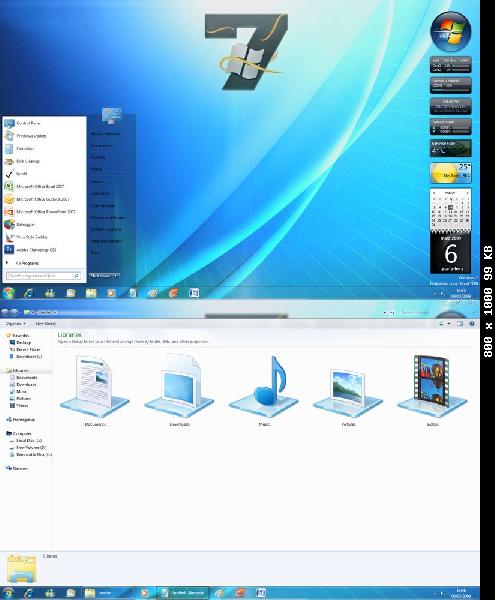This screenshot has width=495, height=600.
Task: Click the user account picture atop Start menu
Action: coord(112,116)
